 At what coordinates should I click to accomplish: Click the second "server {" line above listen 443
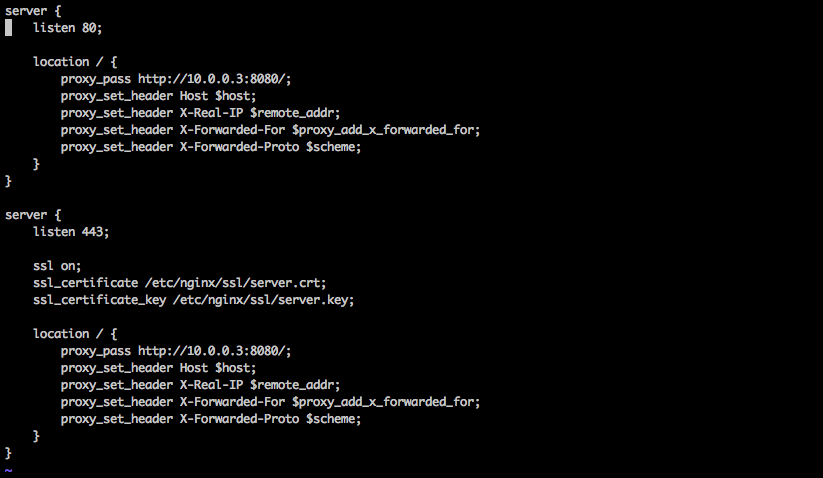33,214
